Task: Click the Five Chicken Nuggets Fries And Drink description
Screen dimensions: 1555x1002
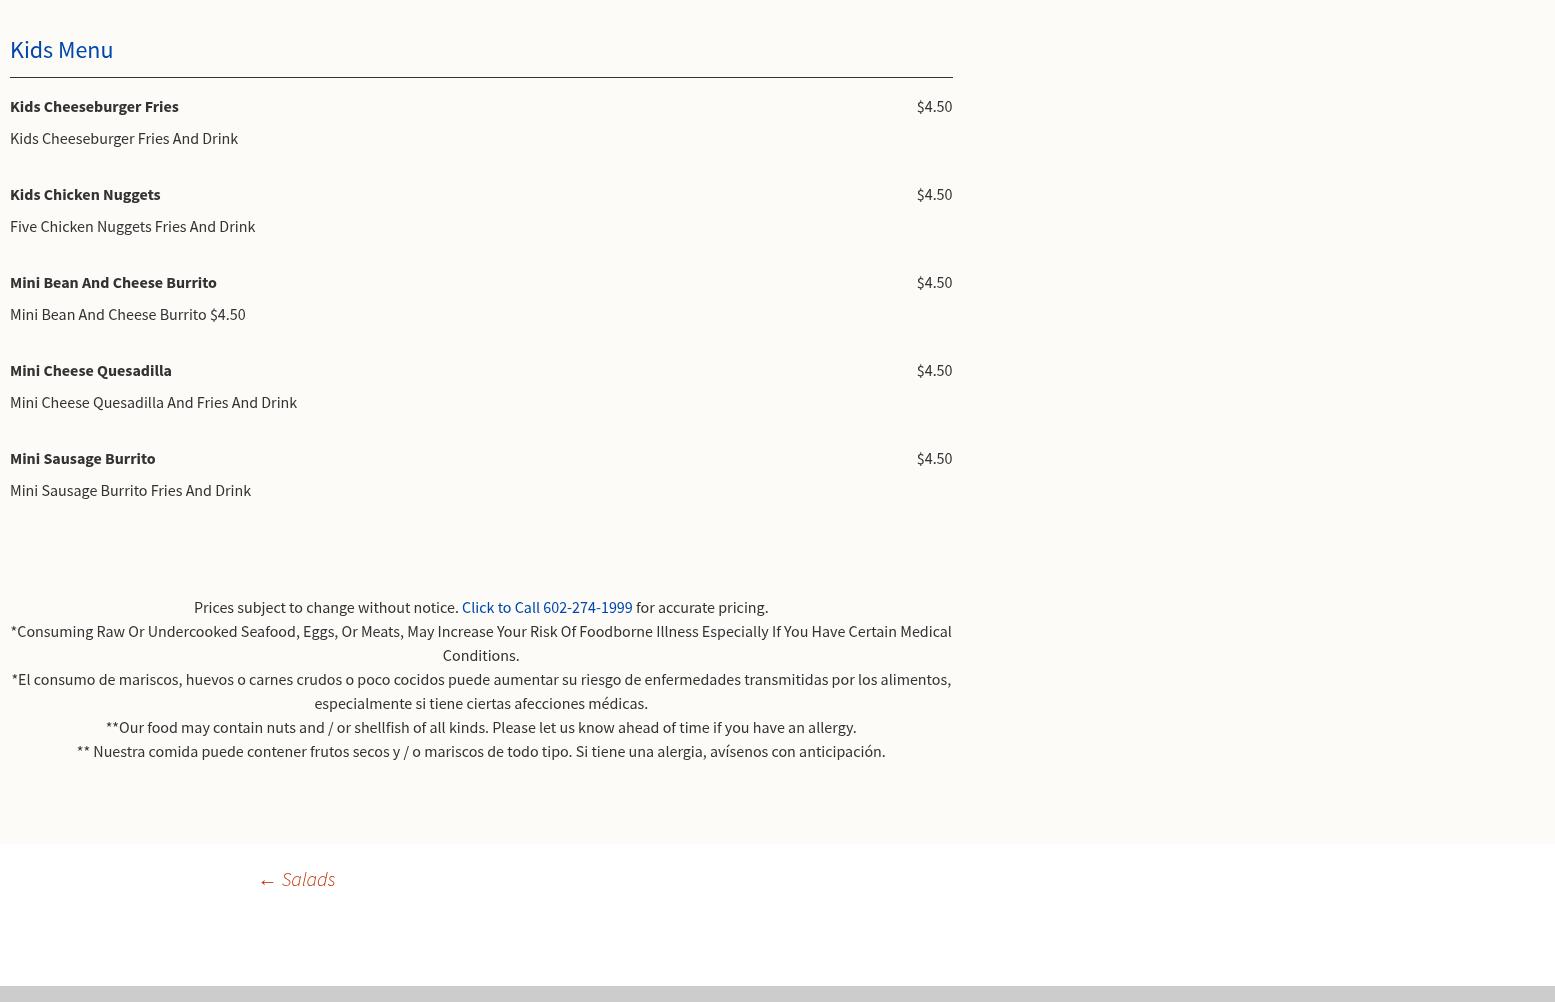Action: coord(132,226)
